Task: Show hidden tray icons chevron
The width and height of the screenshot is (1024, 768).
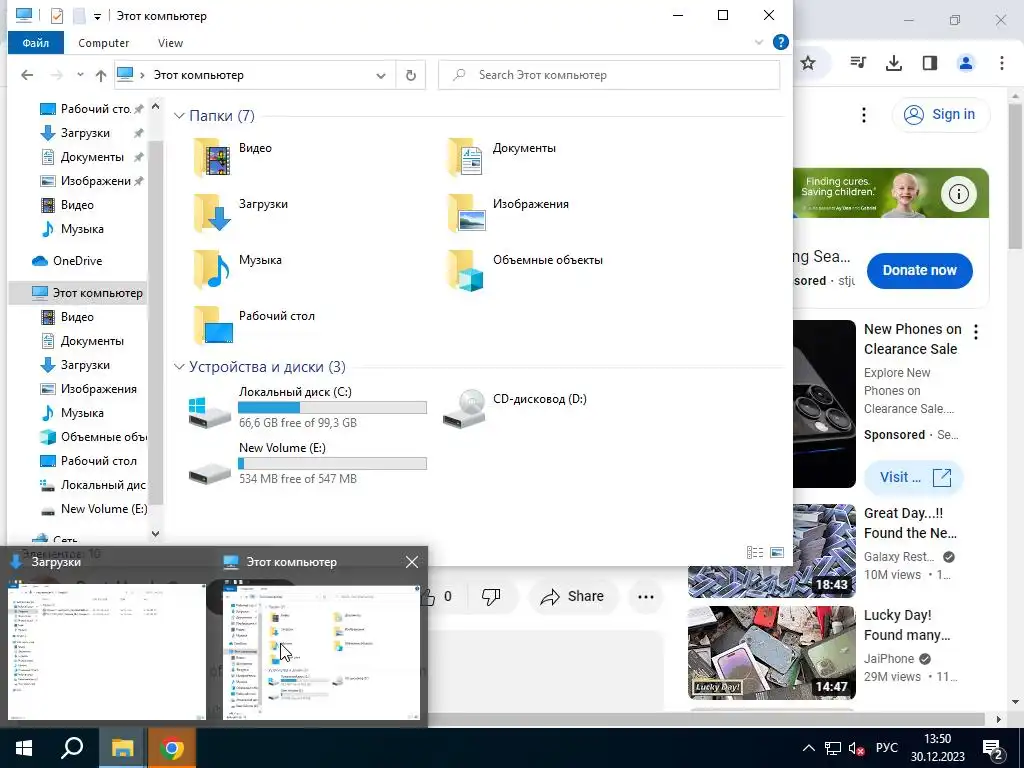Action: click(x=808, y=748)
